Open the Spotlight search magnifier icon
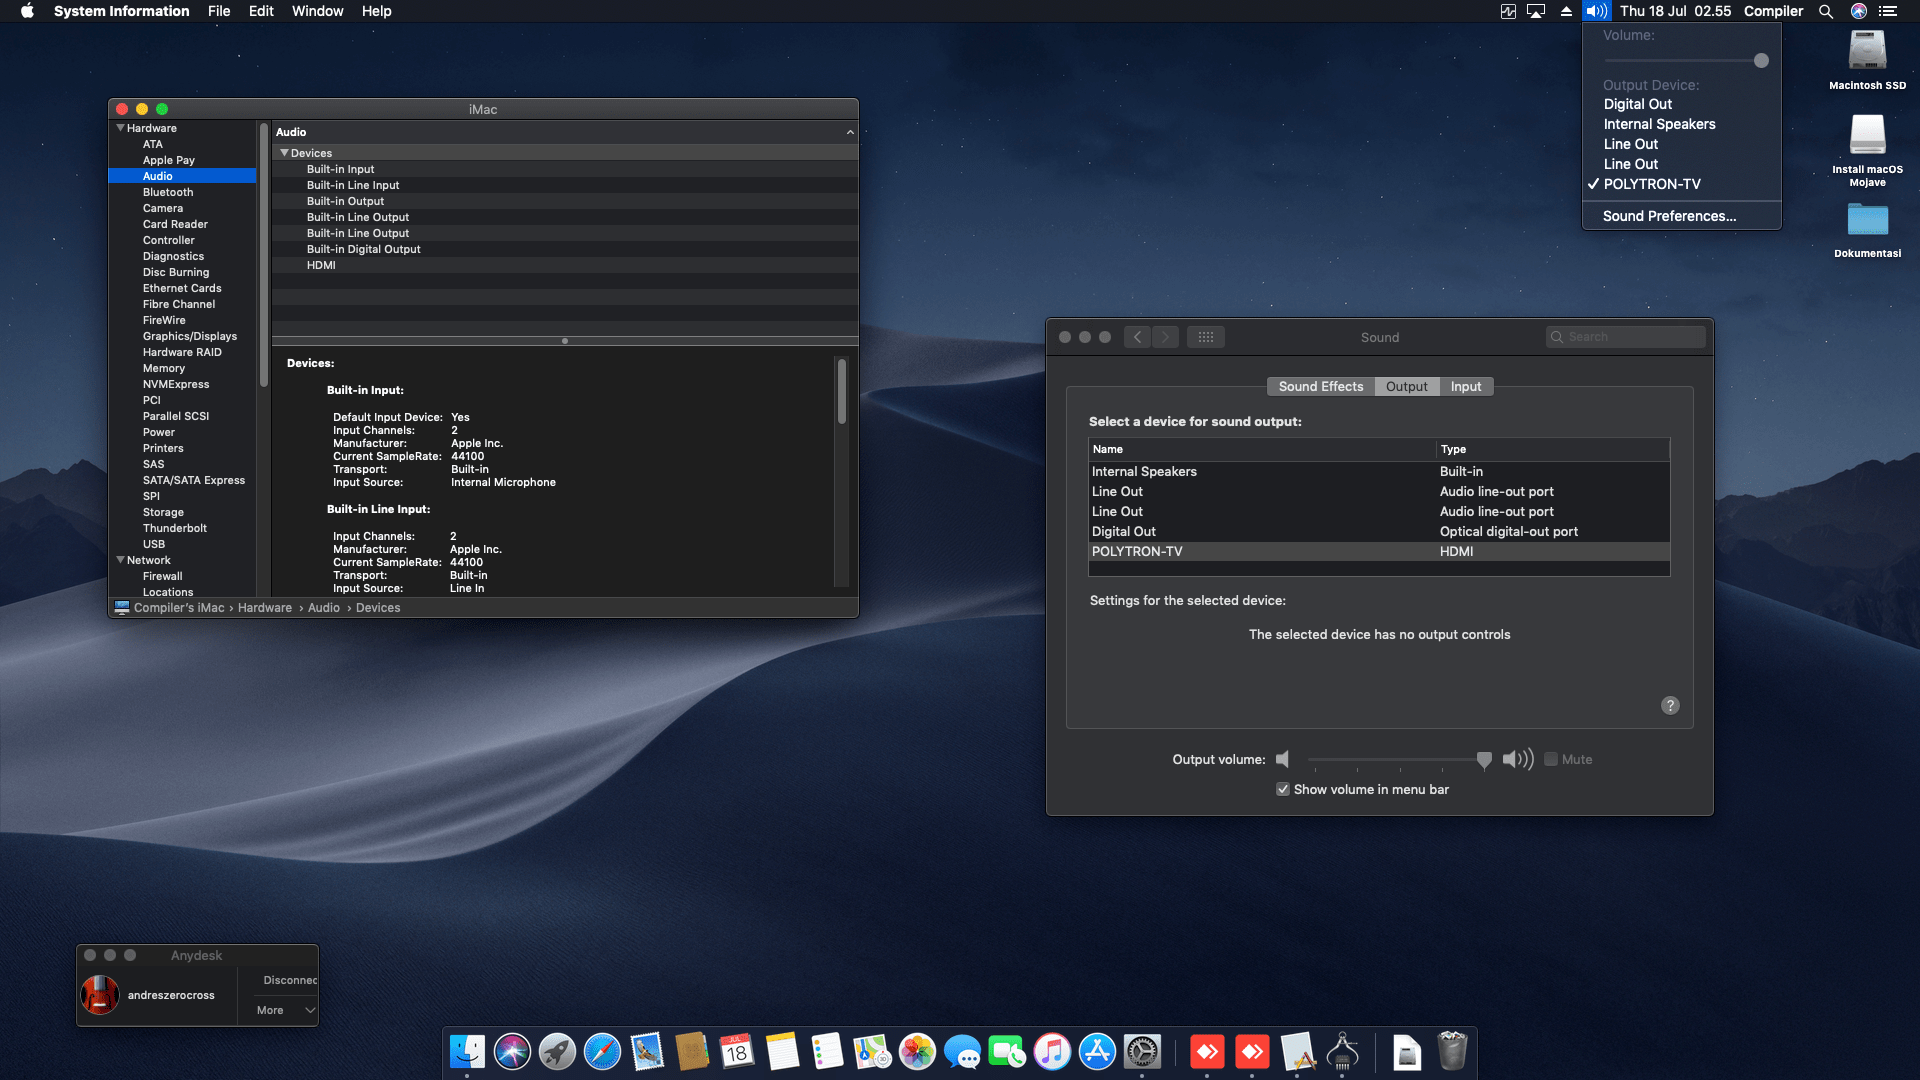1920x1080 pixels. 1826,11
